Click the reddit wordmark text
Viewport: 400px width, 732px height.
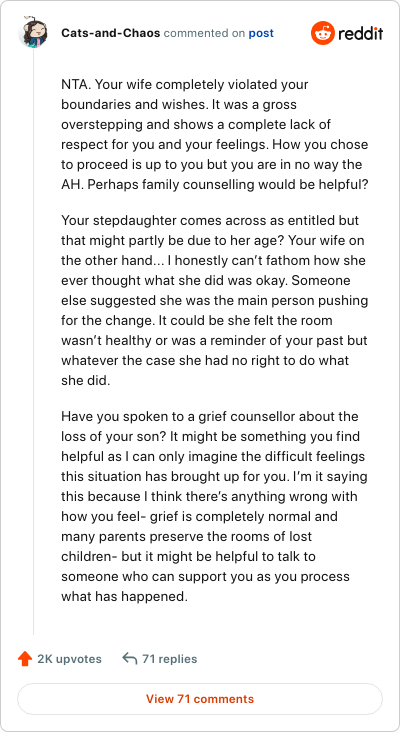[x=360, y=33]
